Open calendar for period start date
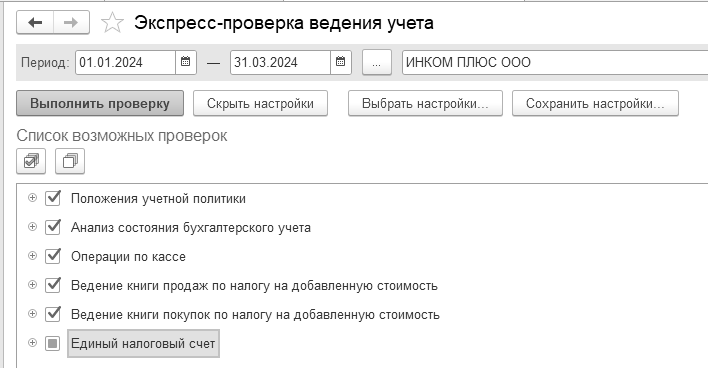This screenshot has height=368, width=708. (x=186, y=62)
